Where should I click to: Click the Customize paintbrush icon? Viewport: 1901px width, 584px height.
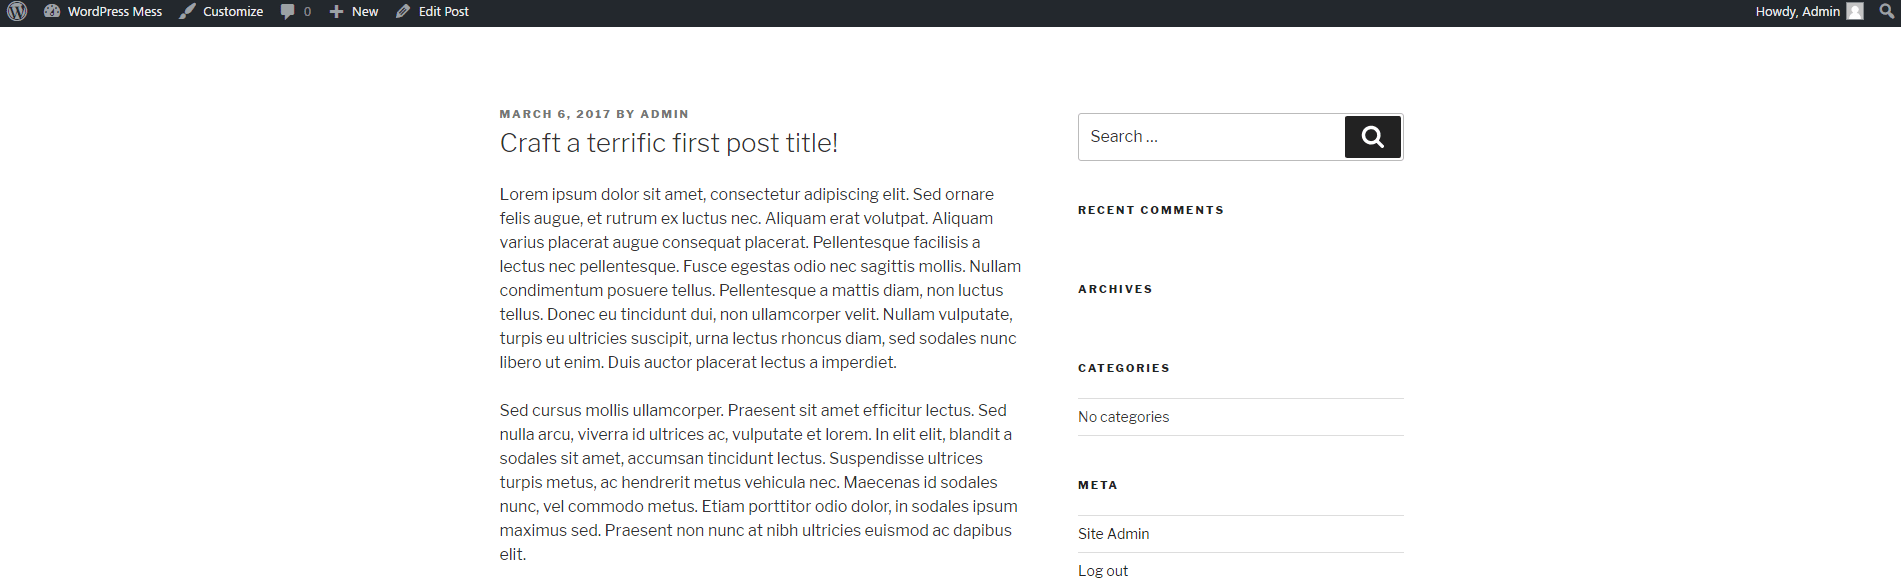(x=188, y=12)
